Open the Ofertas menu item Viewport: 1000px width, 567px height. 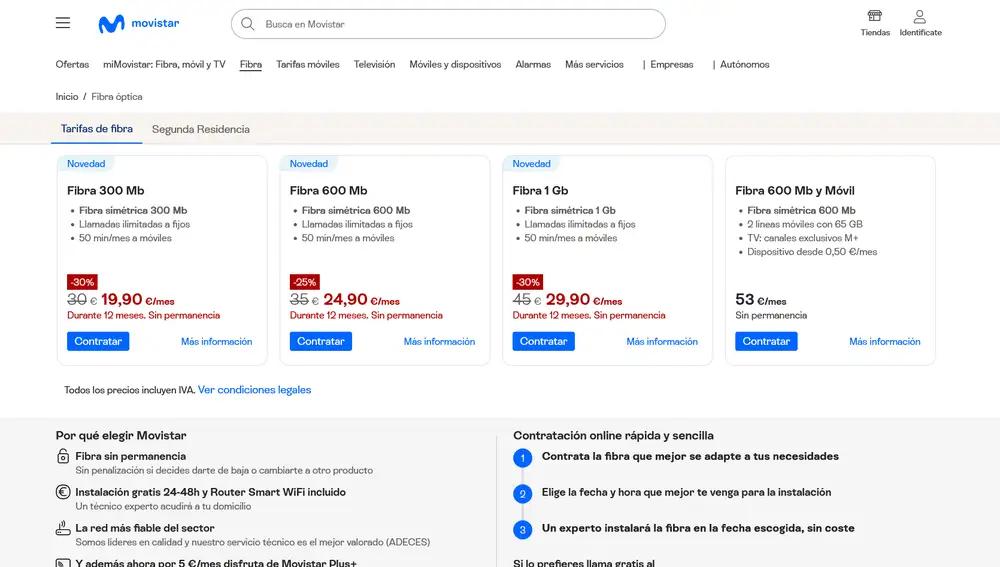pyautogui.click(x=72, y=64)
